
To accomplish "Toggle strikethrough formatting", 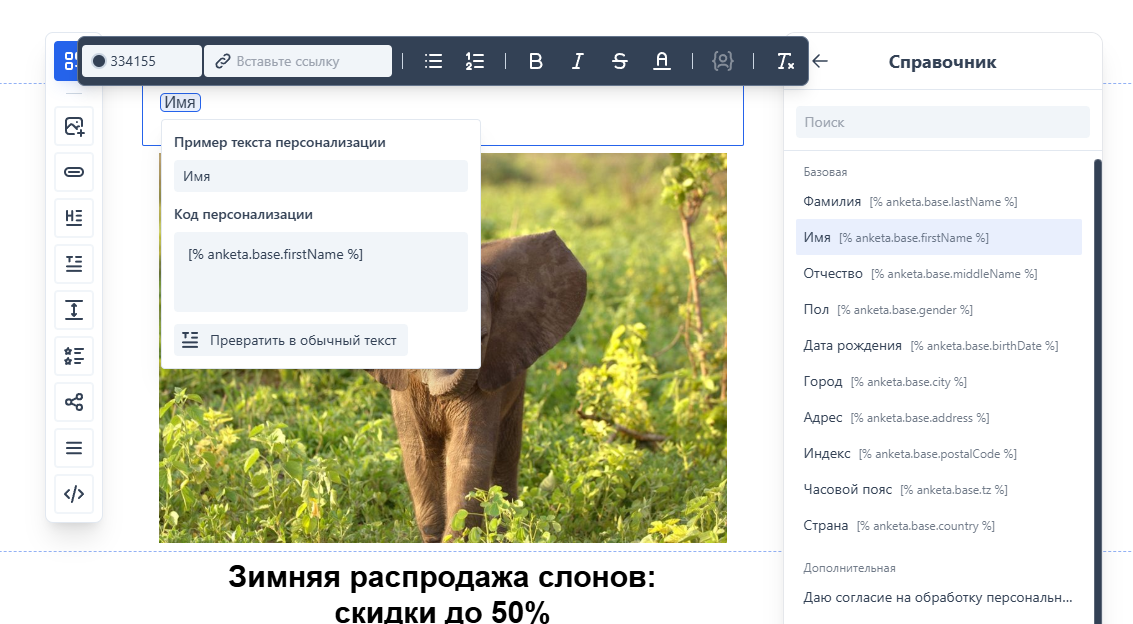I will point(619,61).
